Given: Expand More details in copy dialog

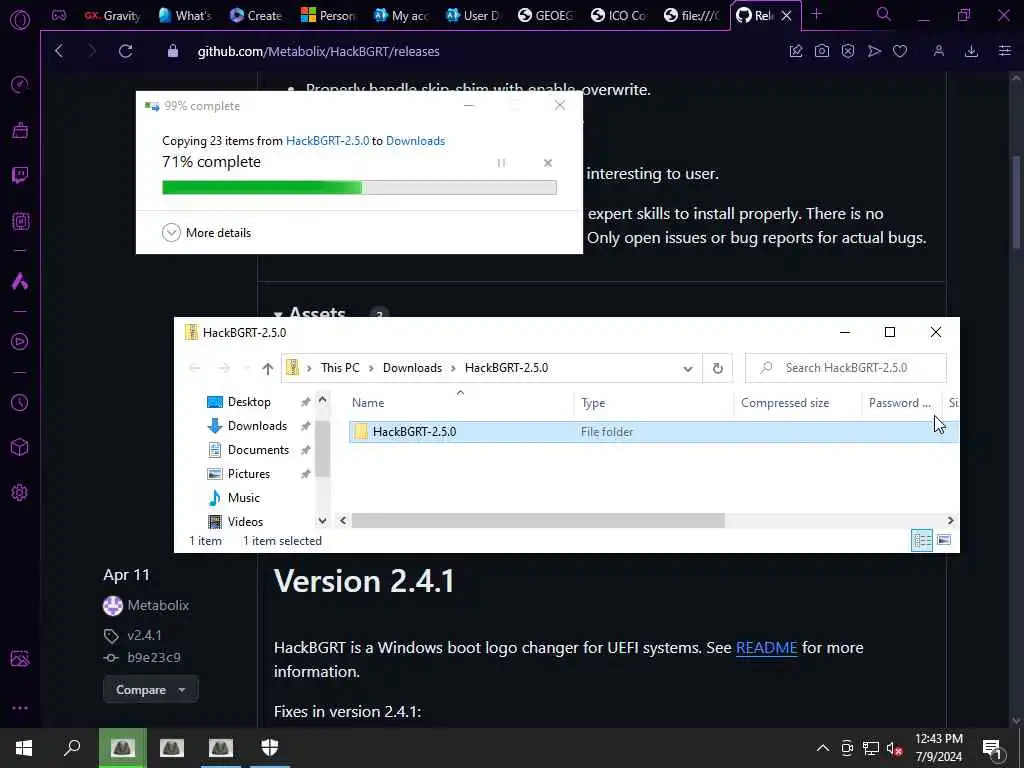Looking at the screenshot, I should point(206,232).
